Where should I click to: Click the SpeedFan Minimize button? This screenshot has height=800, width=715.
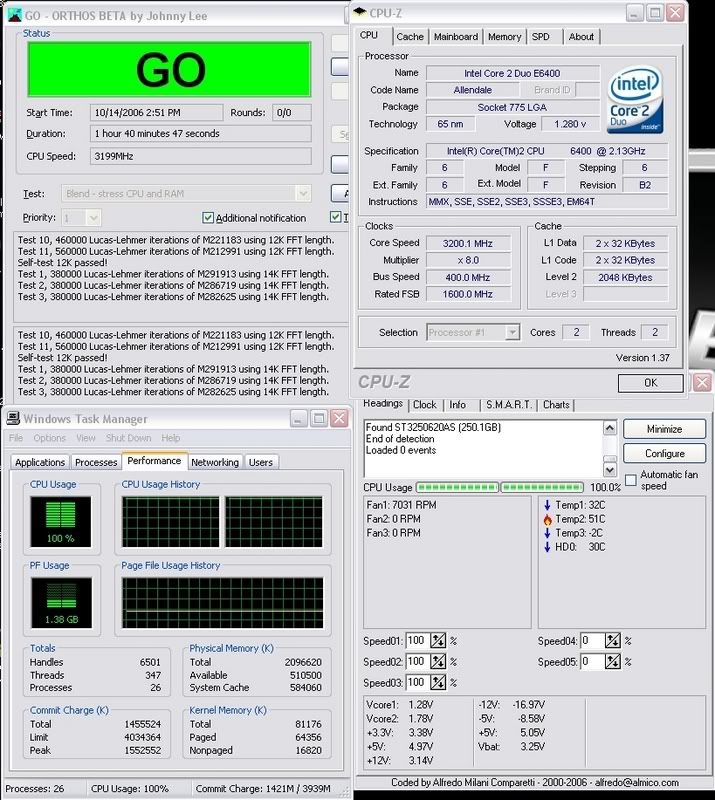click(x=664, y=429)
